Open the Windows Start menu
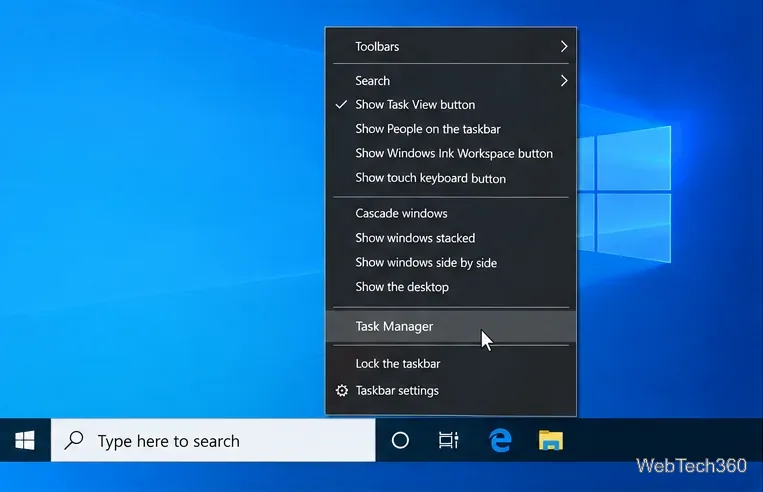Image resolution: width=763 pixels, height=492 pixels. tap(25, 440)
